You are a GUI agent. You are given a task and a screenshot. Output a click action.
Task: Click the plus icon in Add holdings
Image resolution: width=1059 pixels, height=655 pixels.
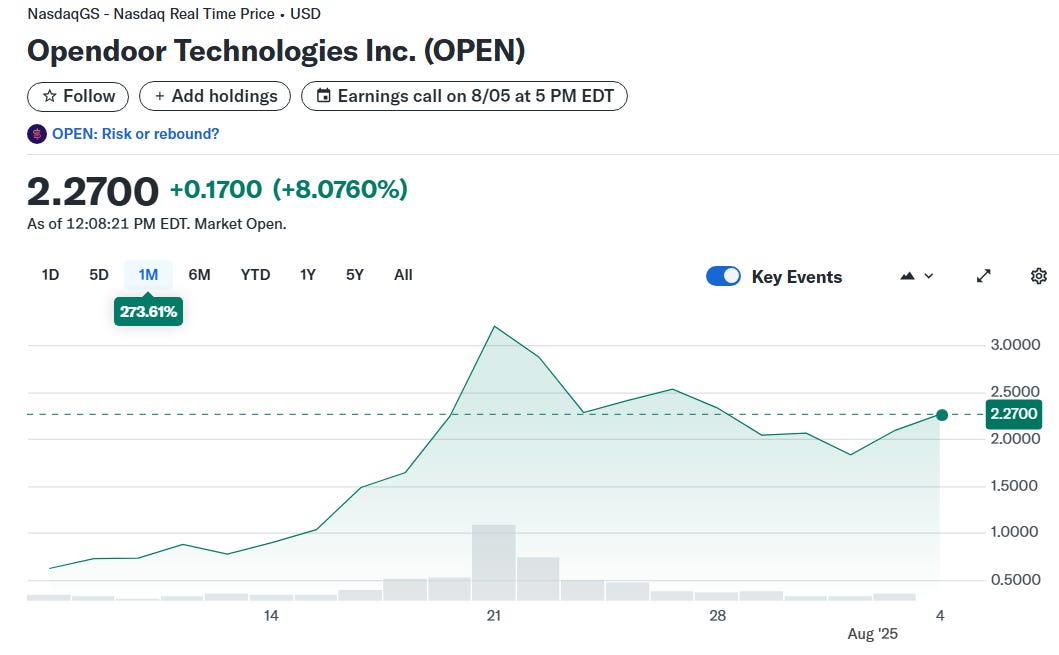point(159,96)
